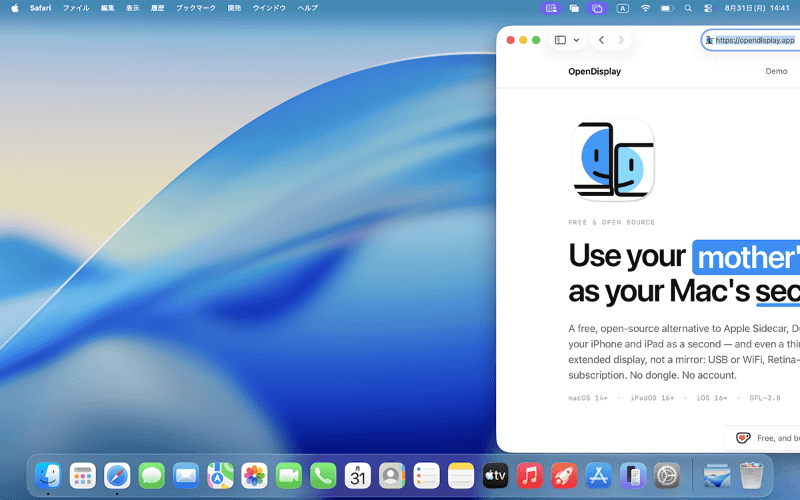Expand the sidebar tab group dropdown arrow
This screenshot has height=500, width=800.
point(577,40)
